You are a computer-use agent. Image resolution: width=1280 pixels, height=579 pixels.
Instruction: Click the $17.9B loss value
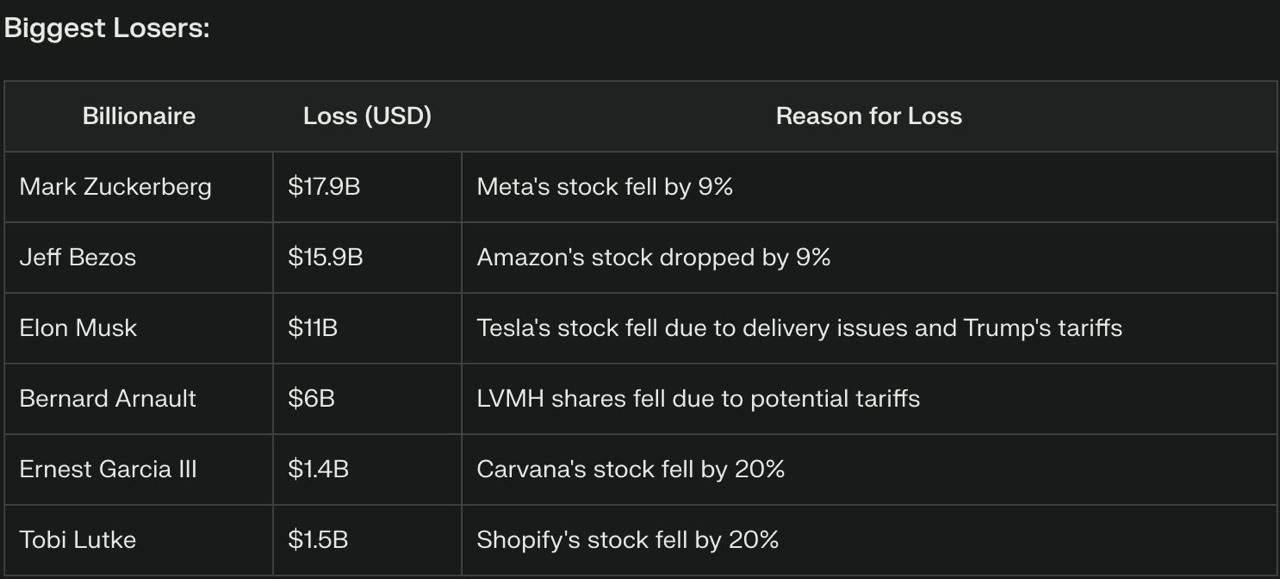click(x=323, y=187)
